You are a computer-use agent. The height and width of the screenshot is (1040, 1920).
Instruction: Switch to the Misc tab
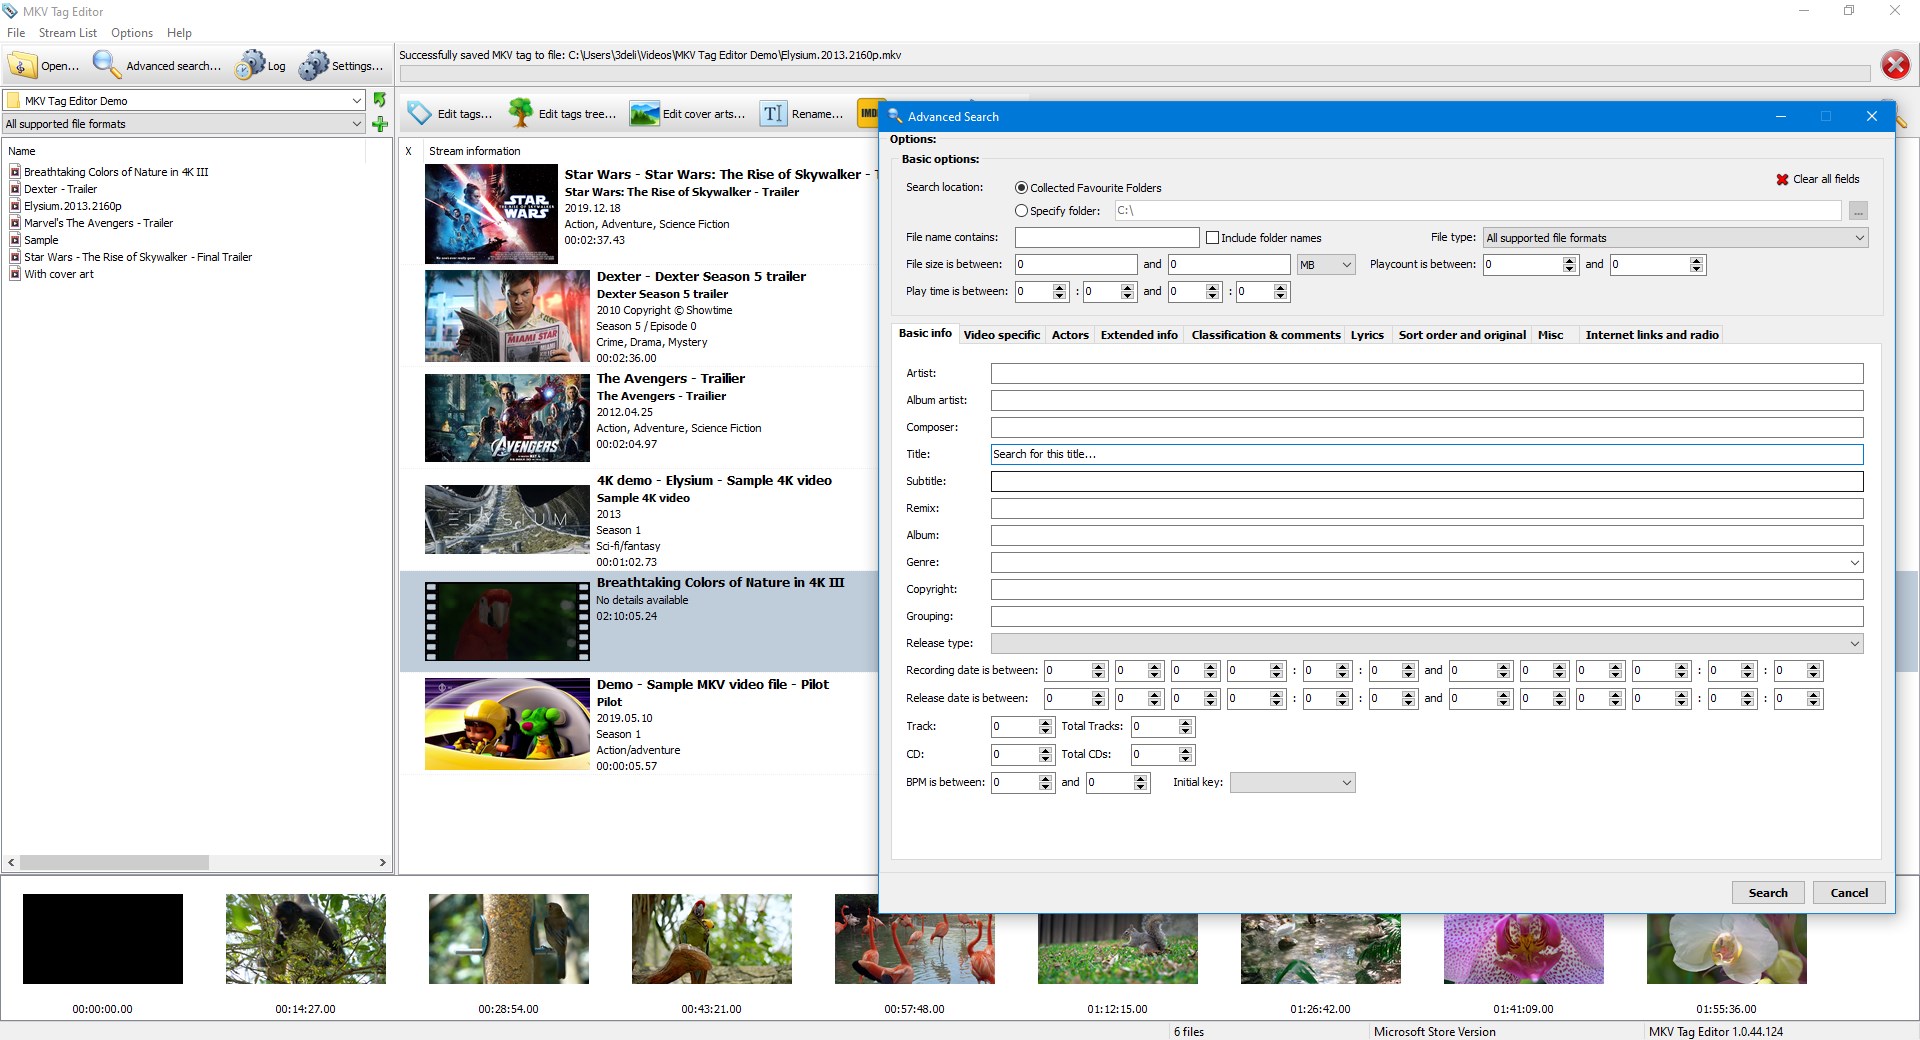coord(1550,335)
